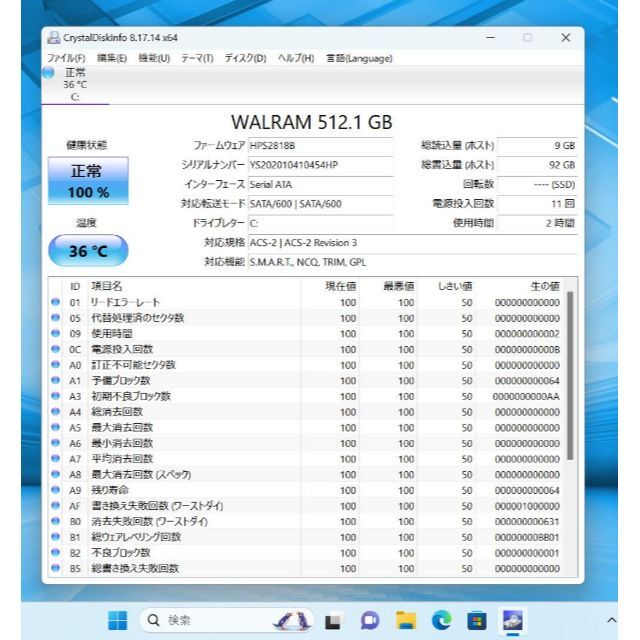Viewport: 640px width, 640px height.
Task: Click the raw value 0000000000AA
Action: [526, 397]
